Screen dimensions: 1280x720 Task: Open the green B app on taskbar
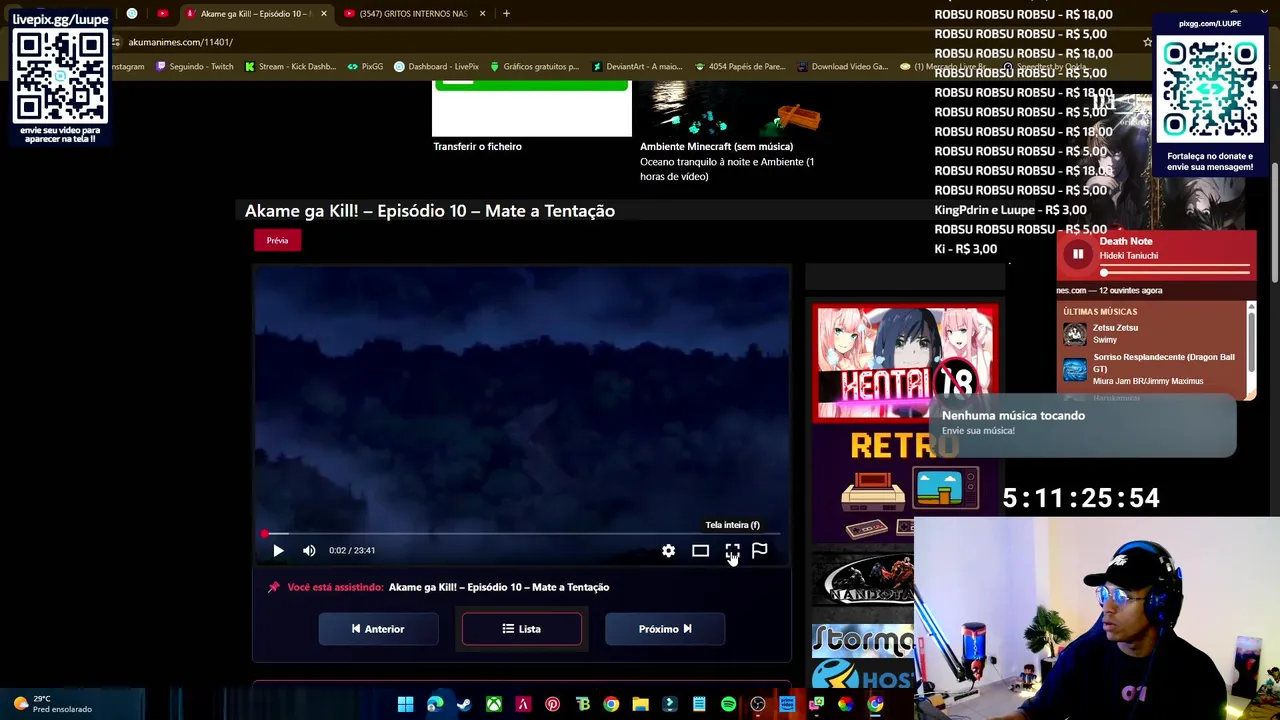pyautogui.click(x=582, y=705)
